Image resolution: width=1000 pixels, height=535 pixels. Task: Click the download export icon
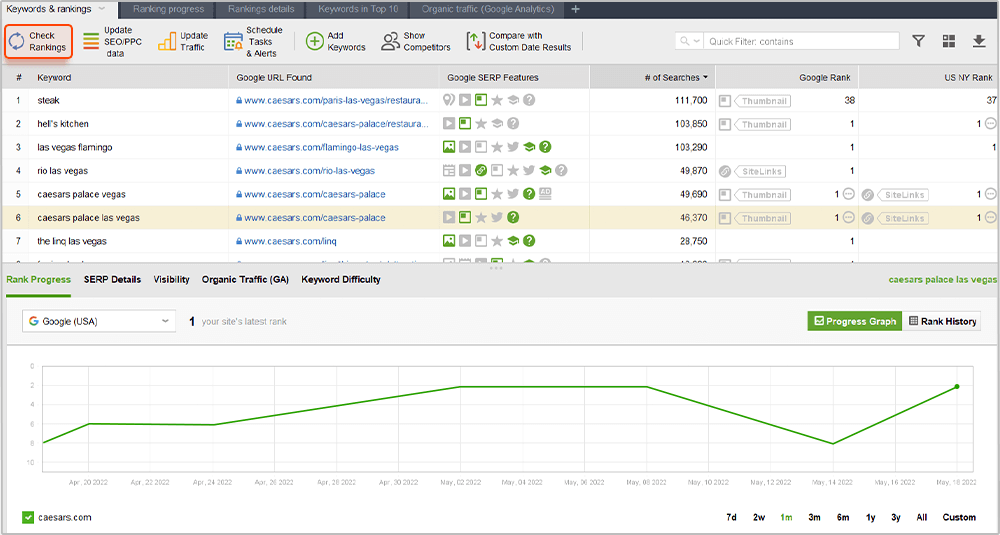(979, 41)
